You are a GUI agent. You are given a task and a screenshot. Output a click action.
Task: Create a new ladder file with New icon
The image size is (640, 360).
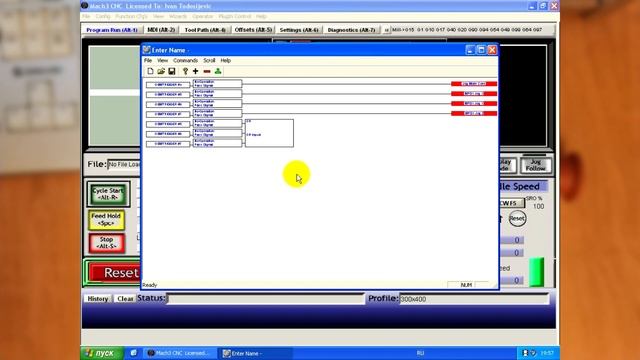coord(150,71)
